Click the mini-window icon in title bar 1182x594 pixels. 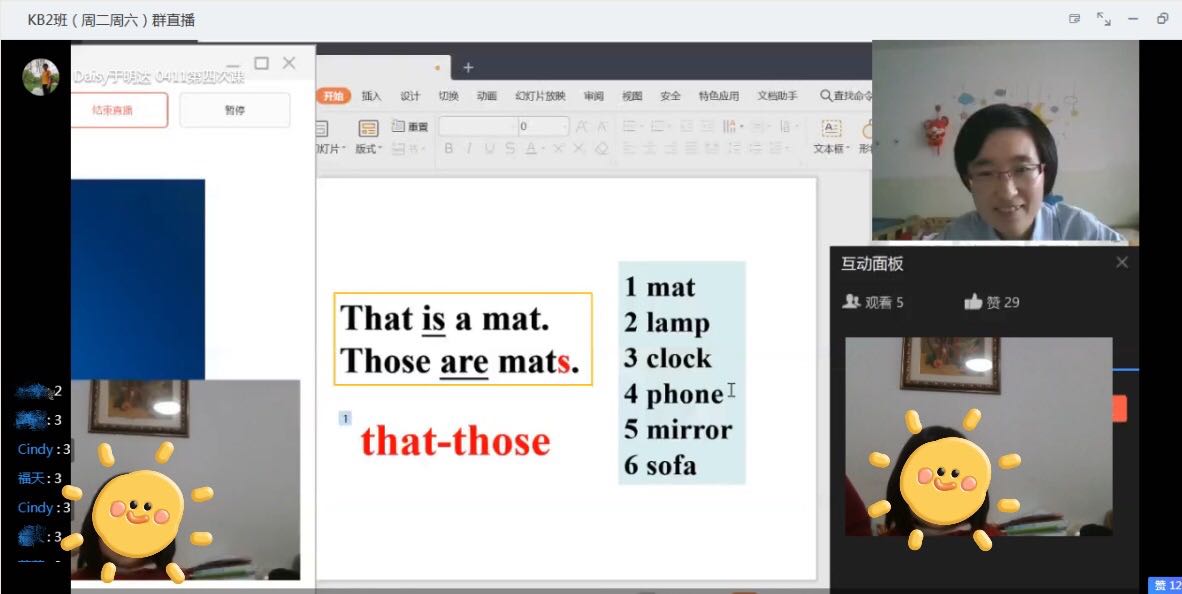pos(1075,19)
